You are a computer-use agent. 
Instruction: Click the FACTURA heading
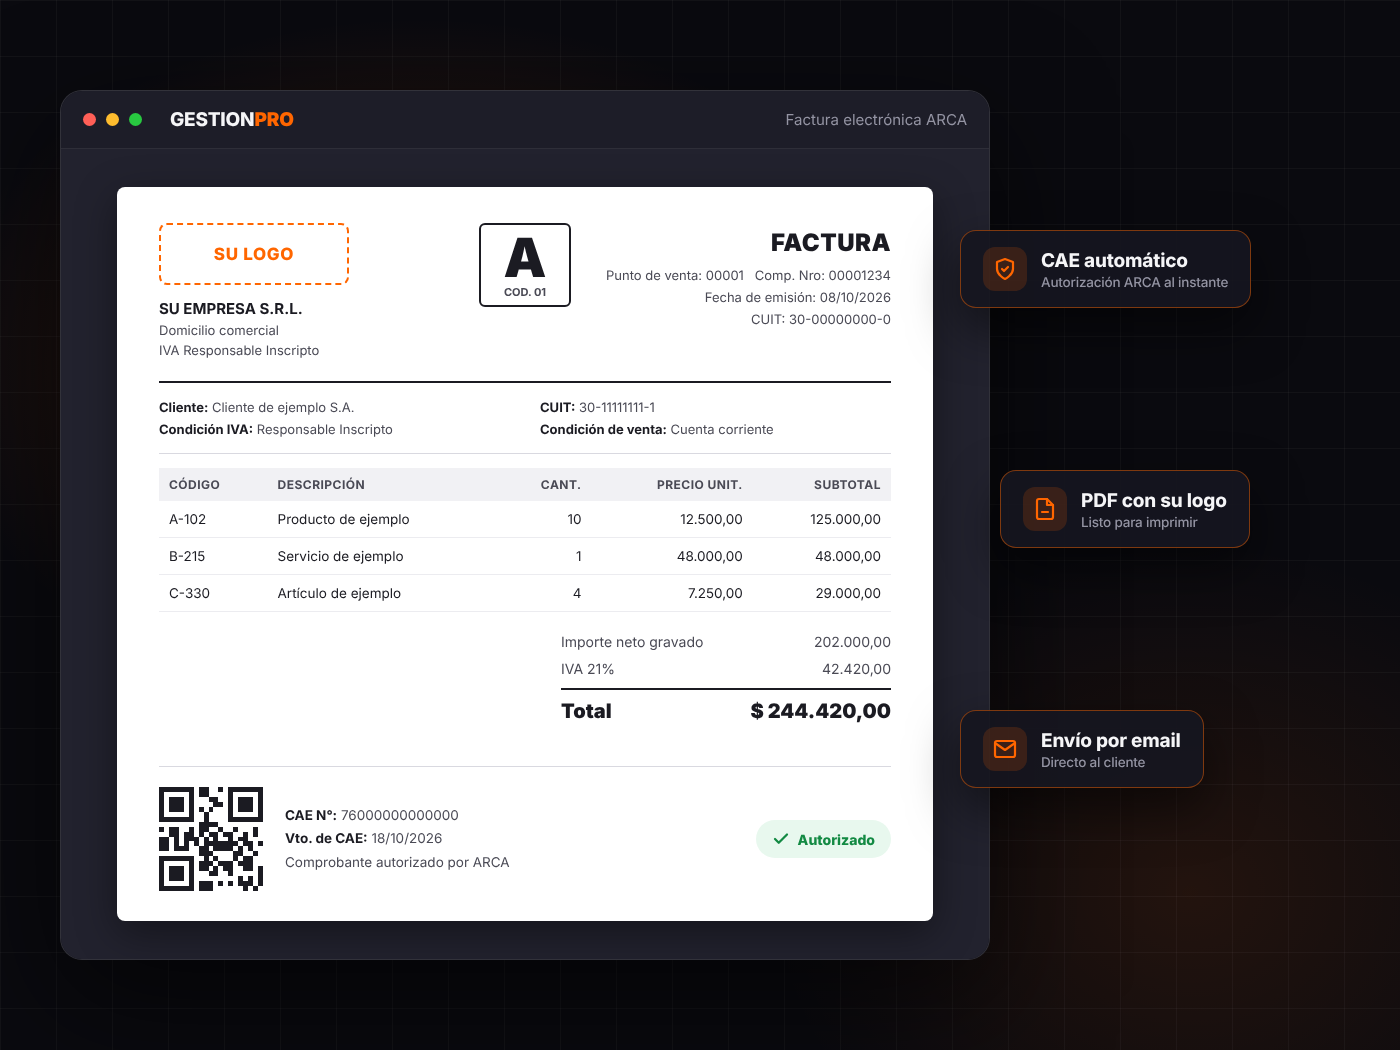[x=830, y=243]
